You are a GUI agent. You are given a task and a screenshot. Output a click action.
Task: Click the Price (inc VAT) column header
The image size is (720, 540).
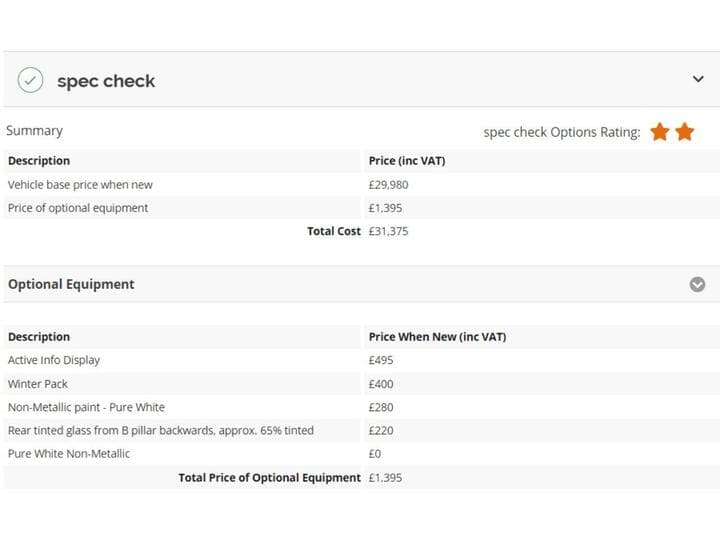pos(407,161)
